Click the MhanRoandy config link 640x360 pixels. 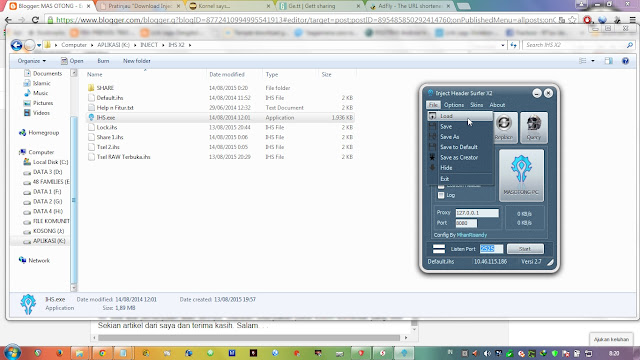coord(471,235)
